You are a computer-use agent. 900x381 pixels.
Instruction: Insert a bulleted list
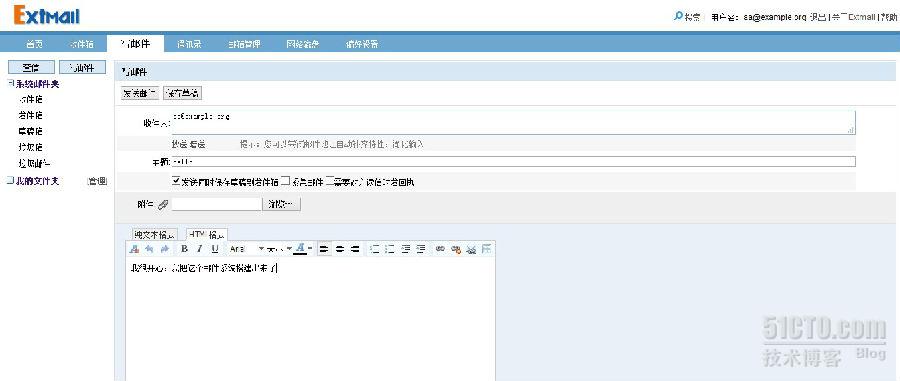click(390, 249)
